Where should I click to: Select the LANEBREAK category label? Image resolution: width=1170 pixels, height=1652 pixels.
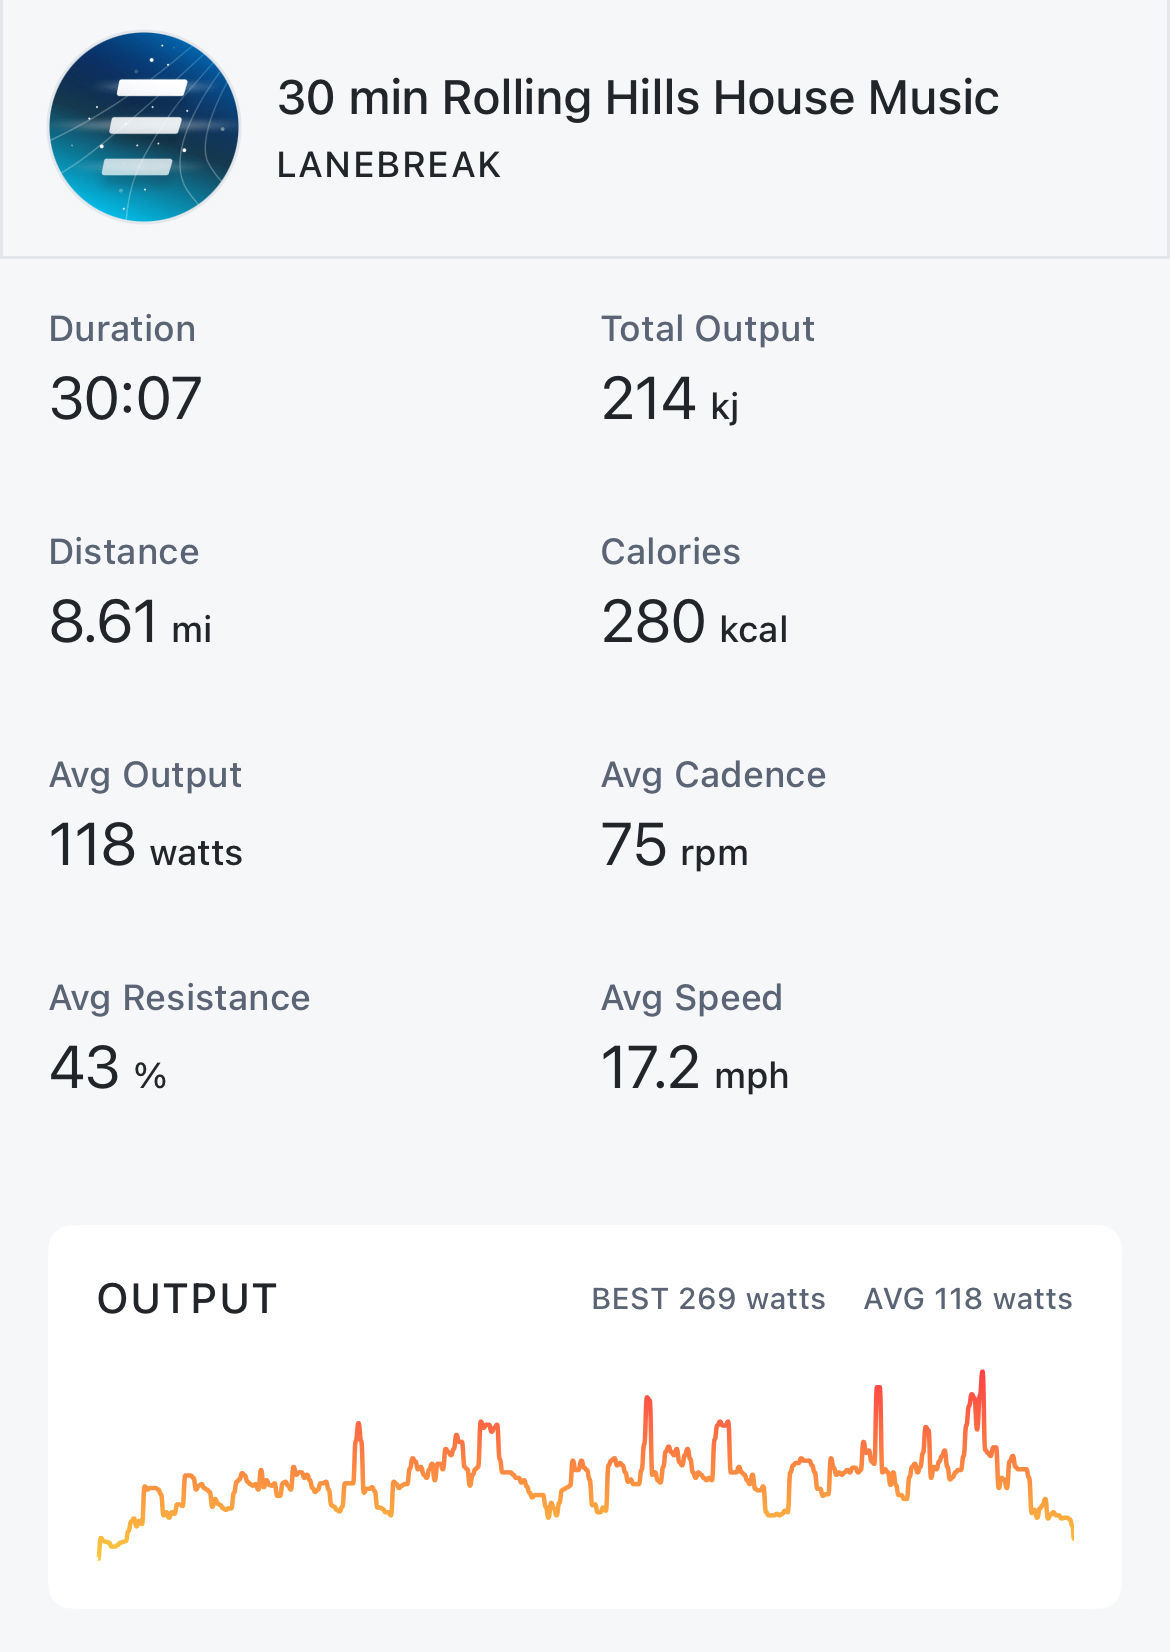(x=389, y=165)
